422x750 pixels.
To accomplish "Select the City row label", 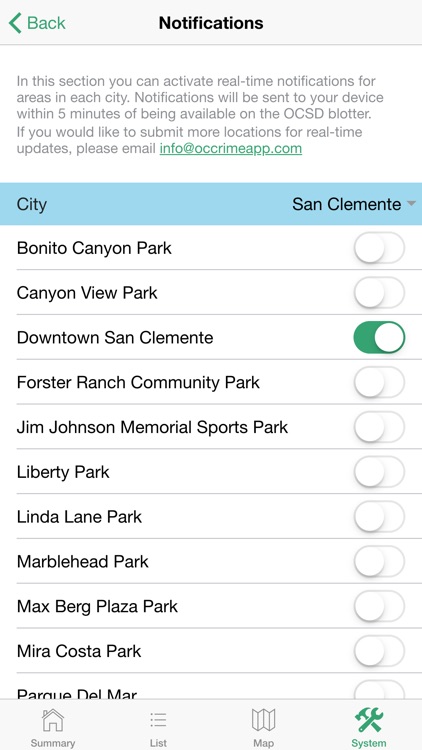I will click(x=32, y=204).
